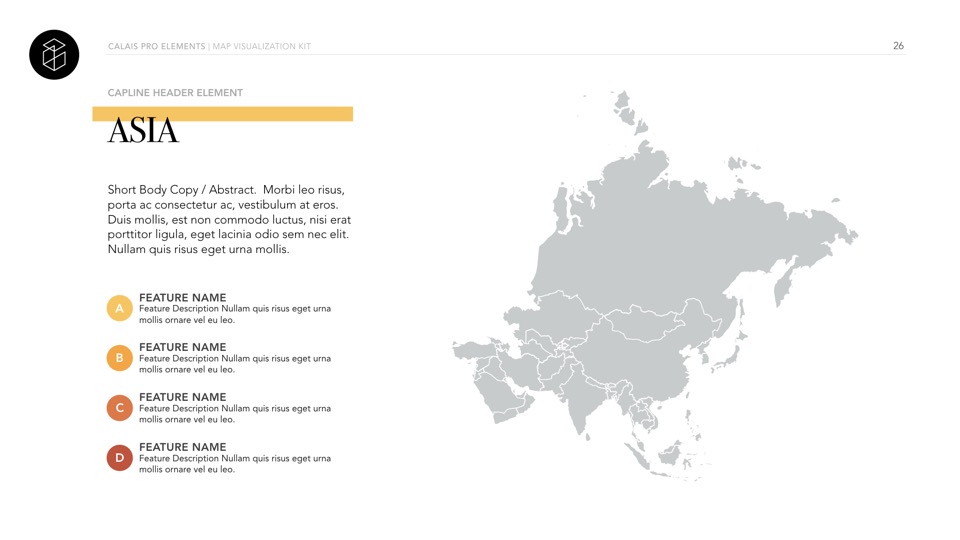This screenshot has width=960, height=540.
Task: Select the orange B badge
Action: (x=119, y=358)
